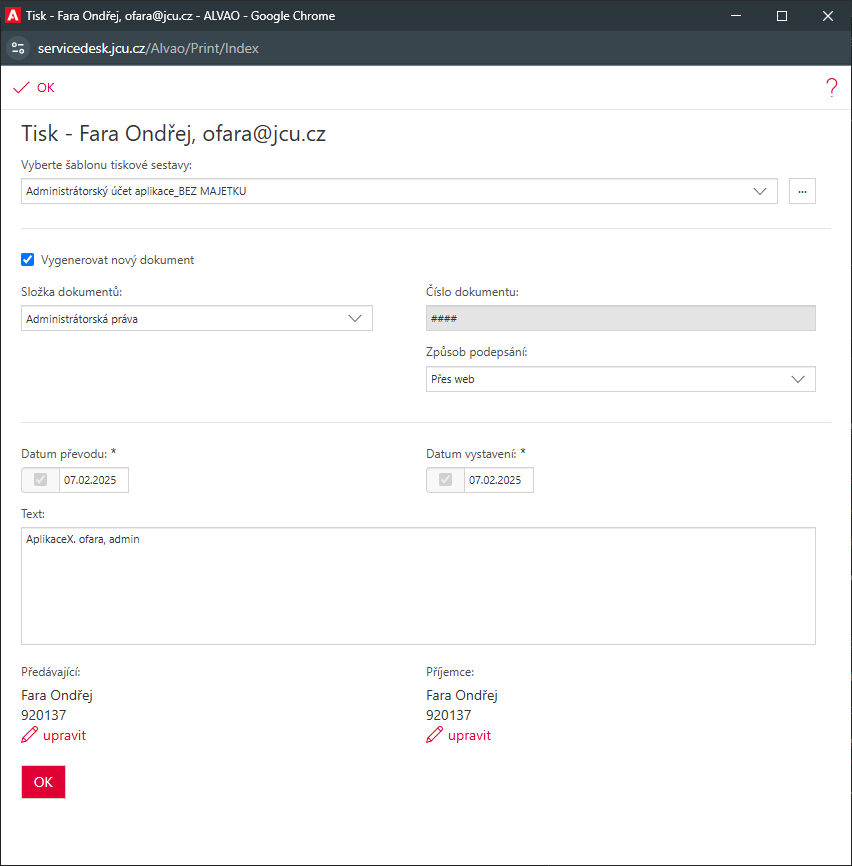Click pencil icon under Příjemce
Image resolution: width=852 pixels, height=866 pixels.
(434, 736)
